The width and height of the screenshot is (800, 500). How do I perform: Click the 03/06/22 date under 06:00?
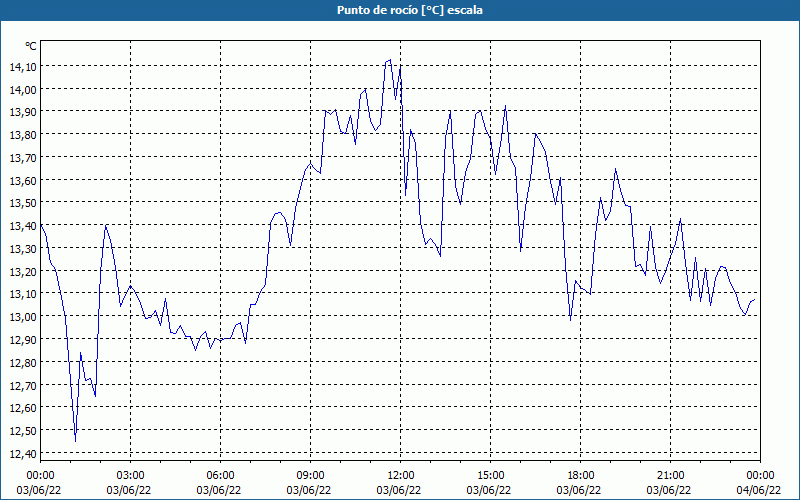coord(219,490)
